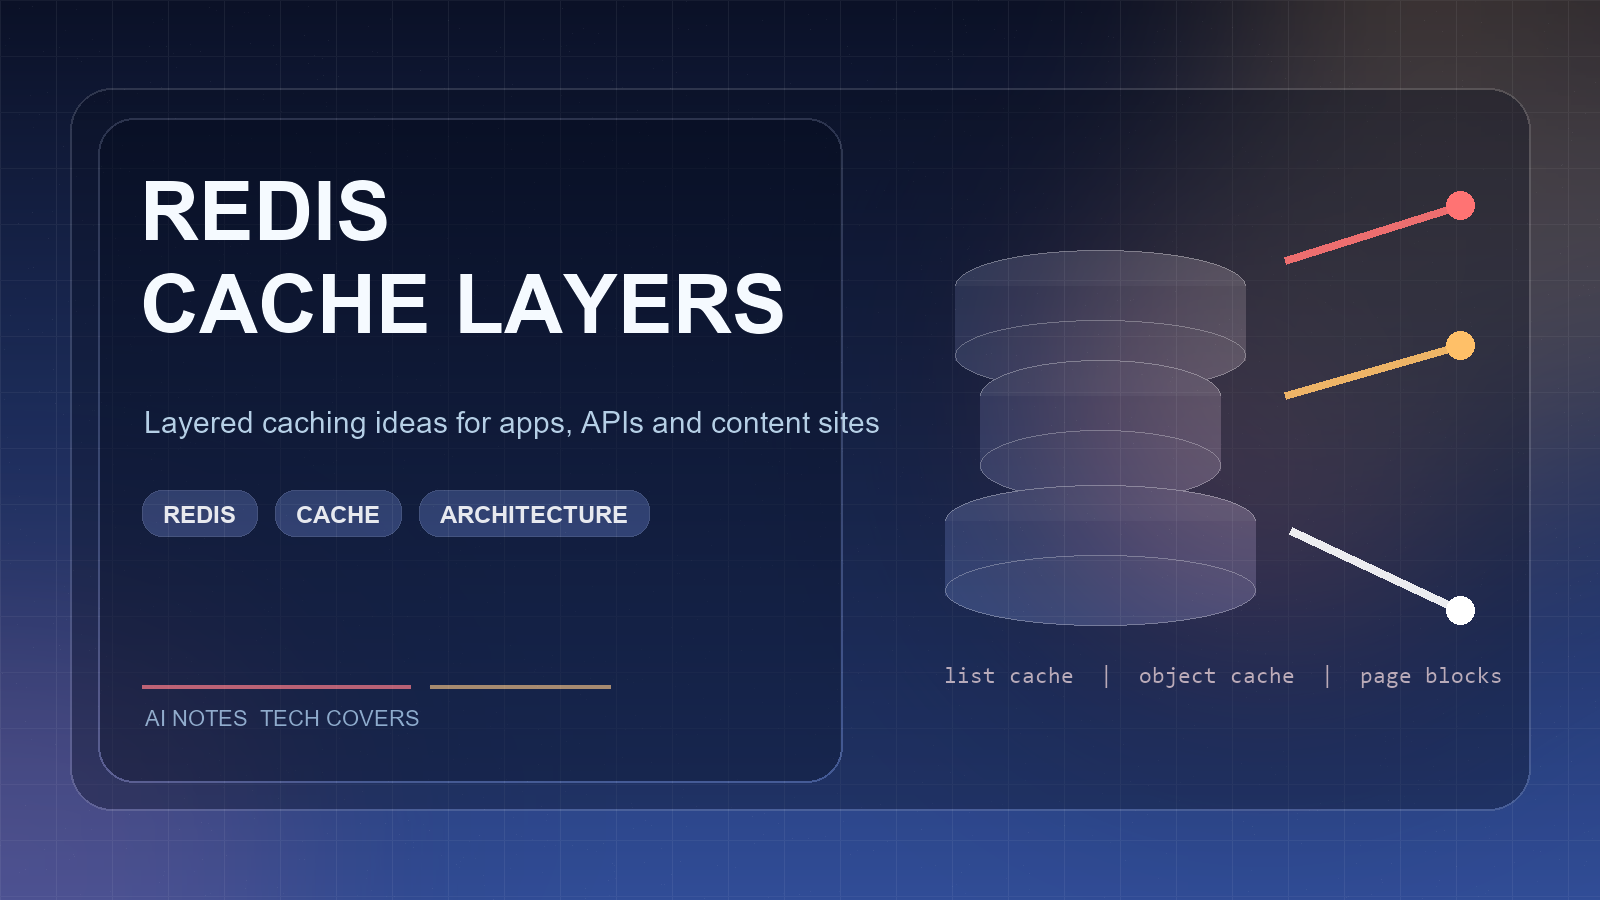Click the red dot marker
Viewport: 1600px width, 900px height.
(1461, 205)
